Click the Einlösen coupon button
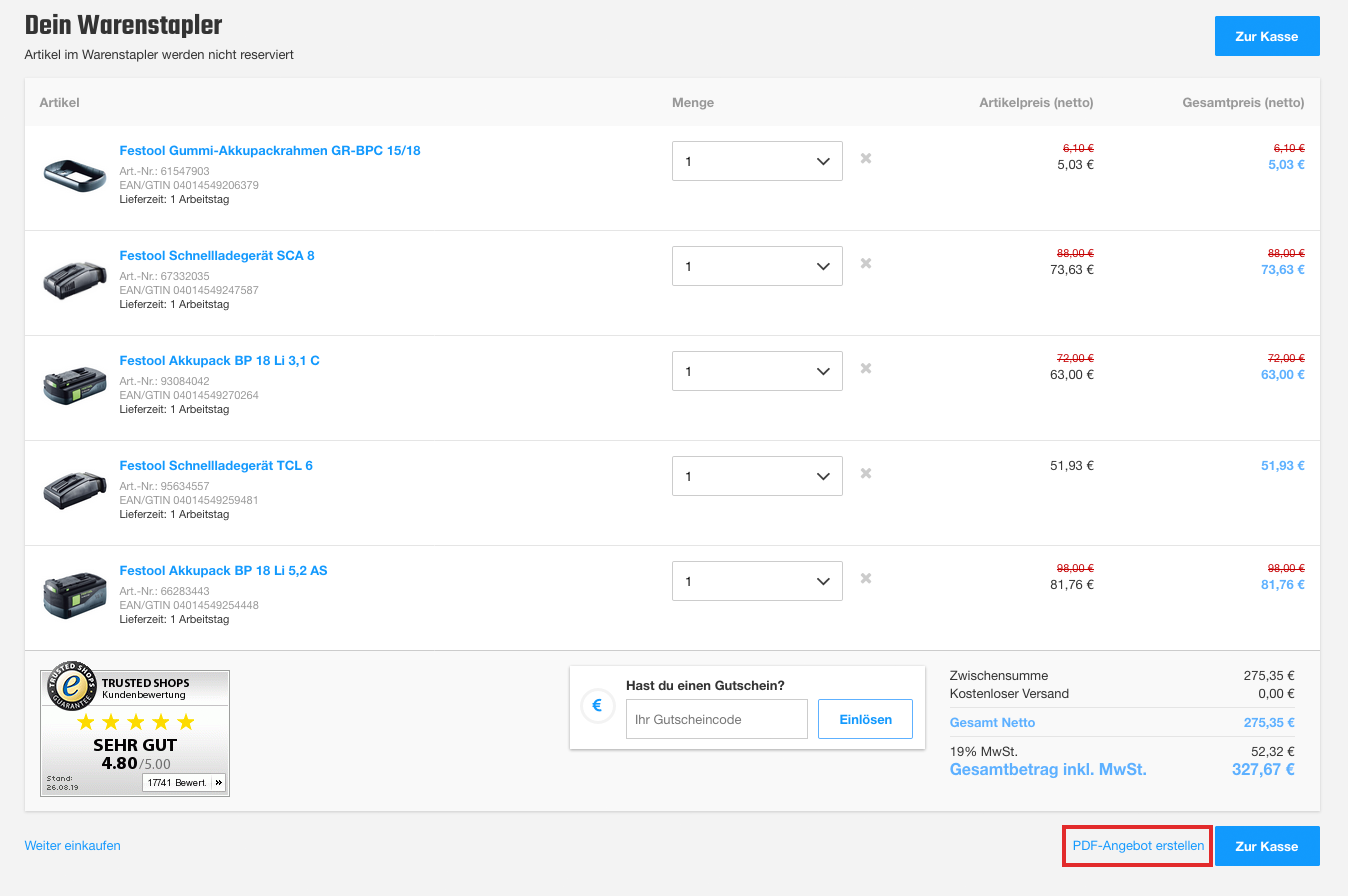The width and height of the screenshot is (1348, 896). [865, 719]
